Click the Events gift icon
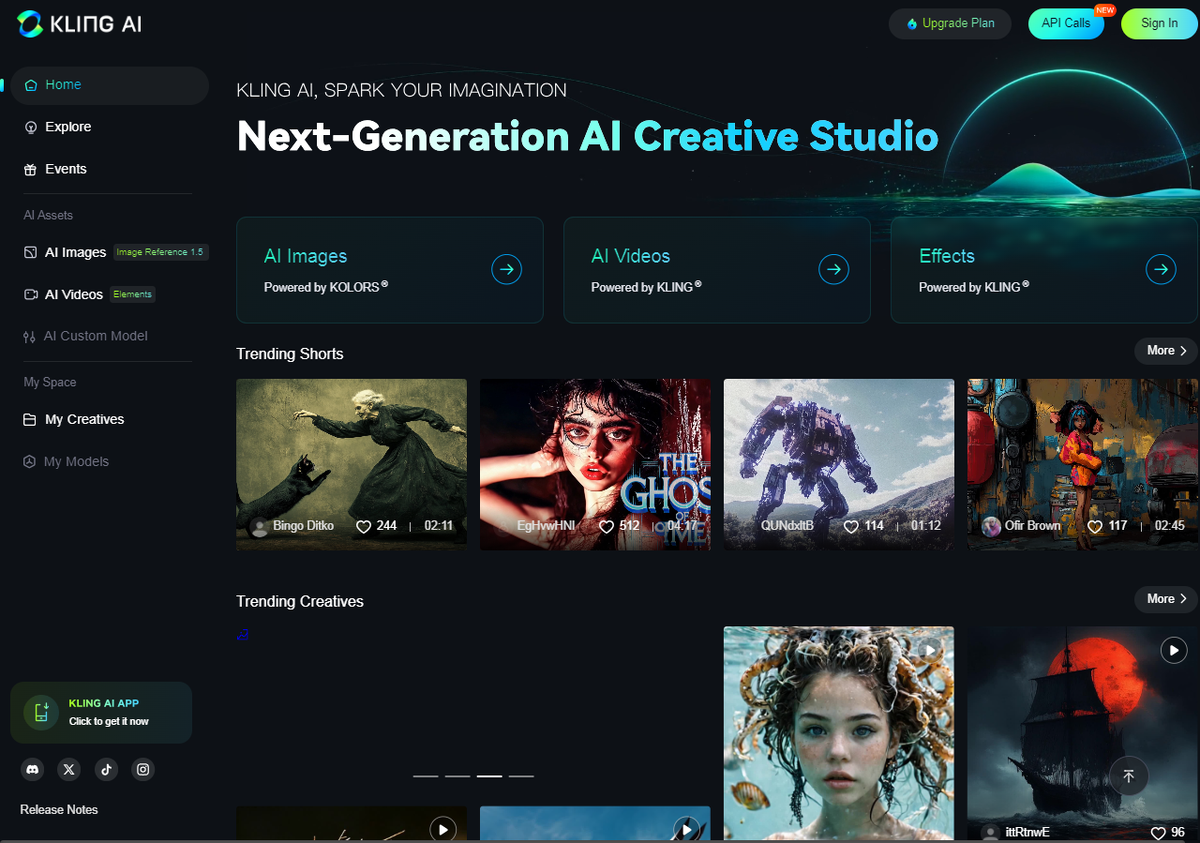Viewport: 1200px width, 843px height. tap(31, 169)
